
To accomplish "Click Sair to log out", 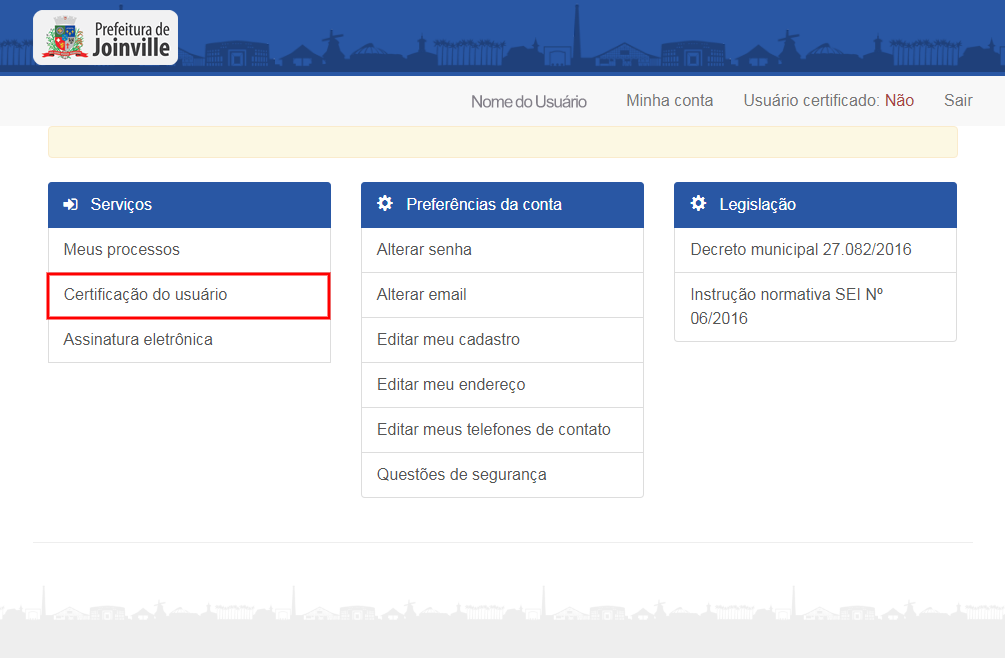I will point(958,101).
